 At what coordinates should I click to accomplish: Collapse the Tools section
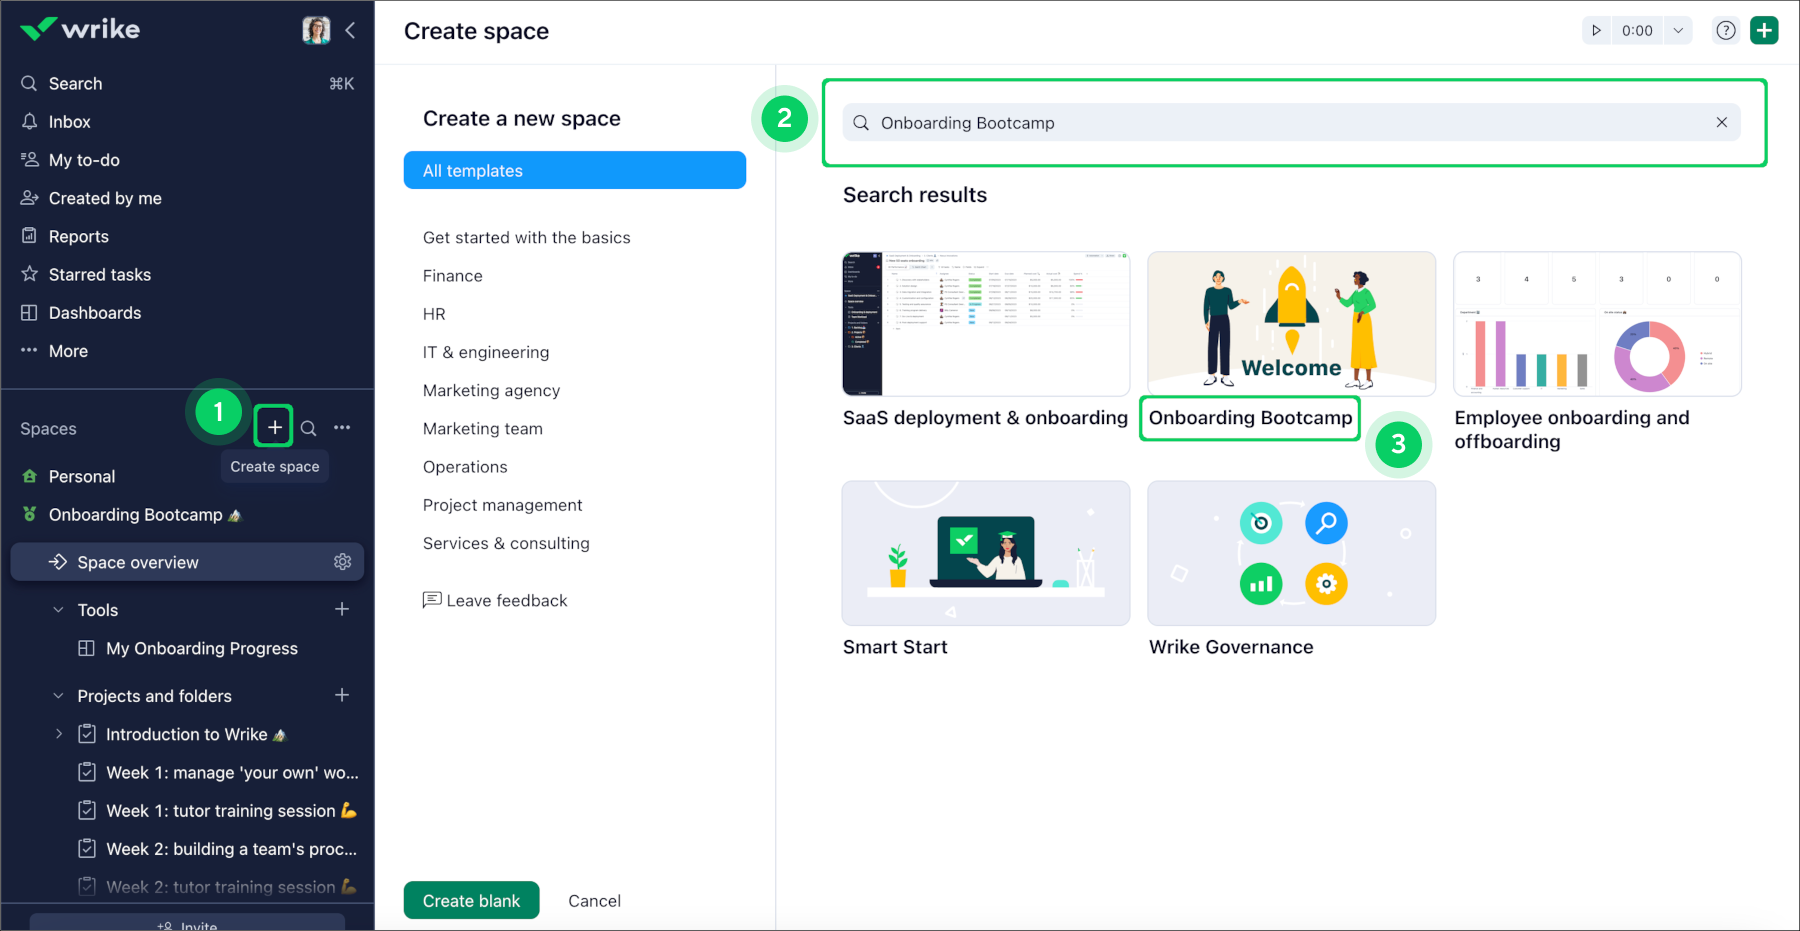point(58,610)
